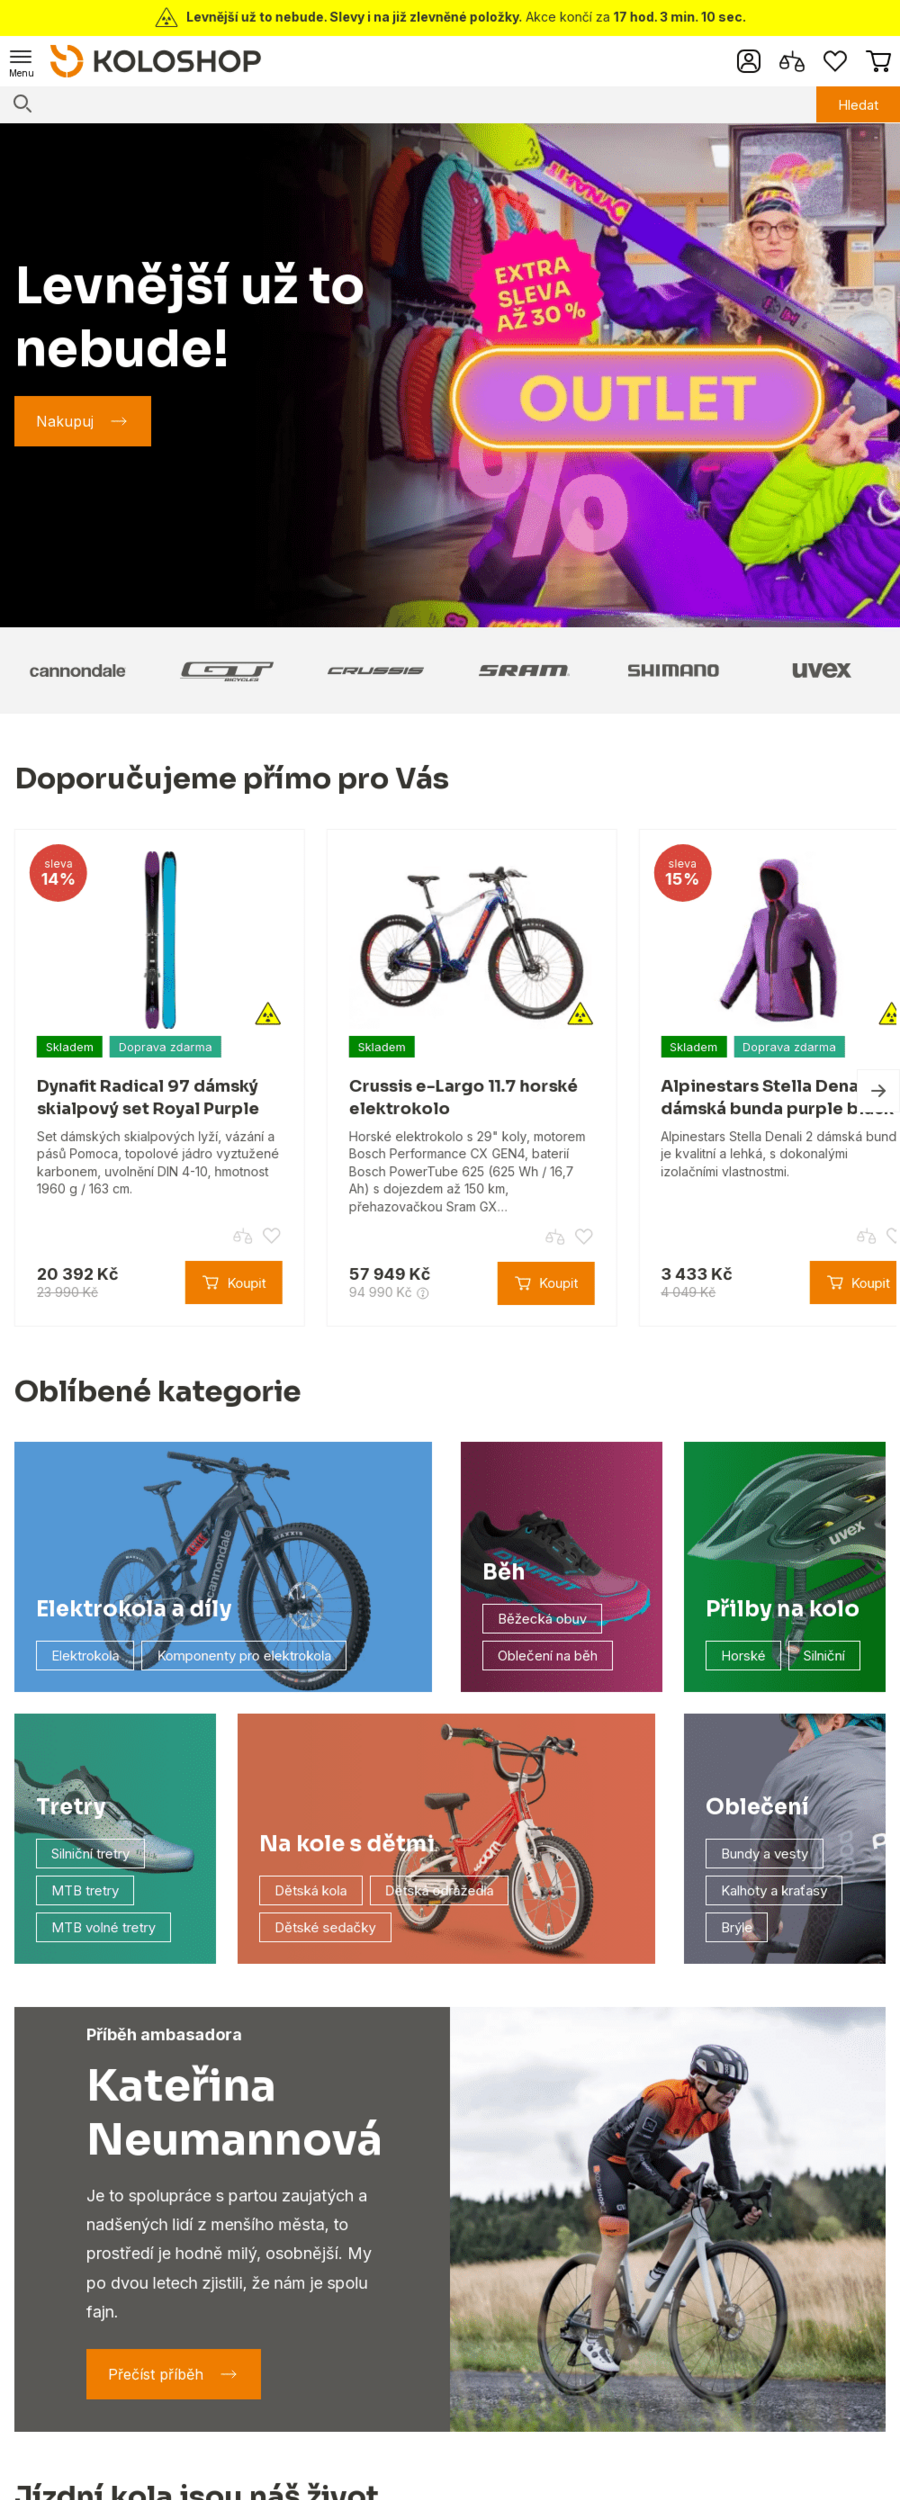
Task: Show next recommended products with arrow
Action: tap(878, 1090)
